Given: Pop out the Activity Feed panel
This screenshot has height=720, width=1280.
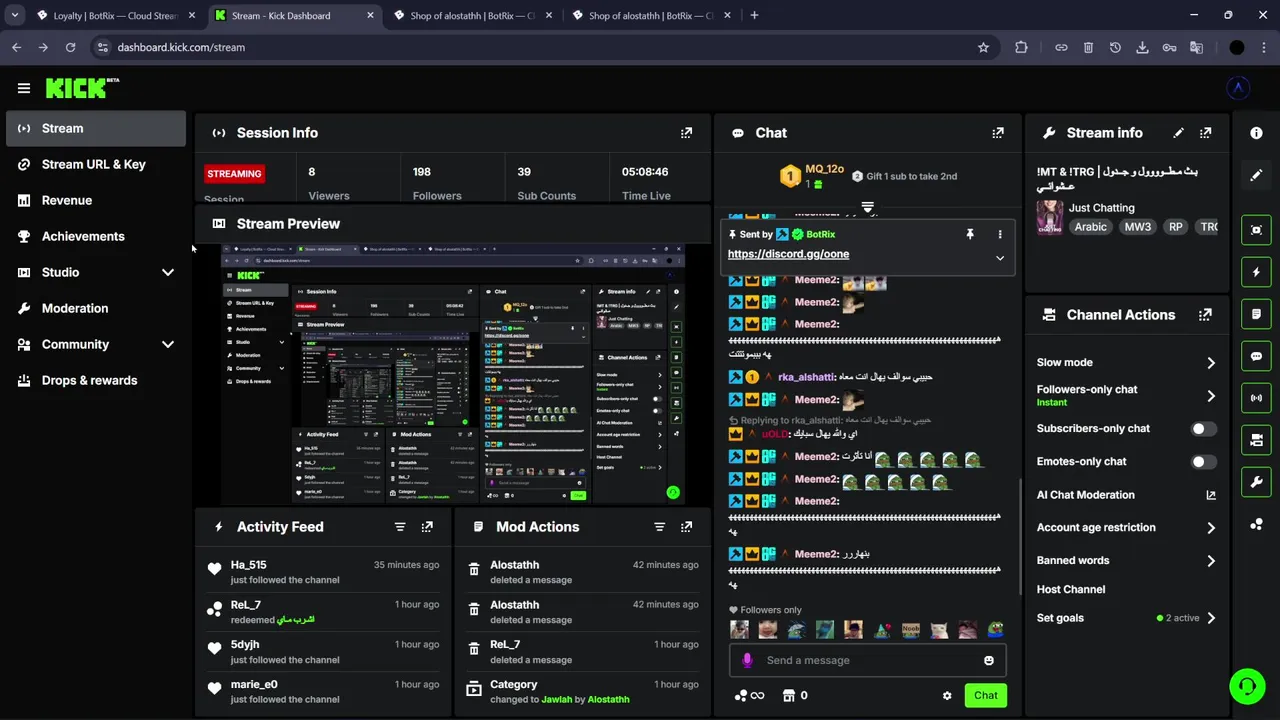Looking at the screenshot, I should (x=427, y=527).
